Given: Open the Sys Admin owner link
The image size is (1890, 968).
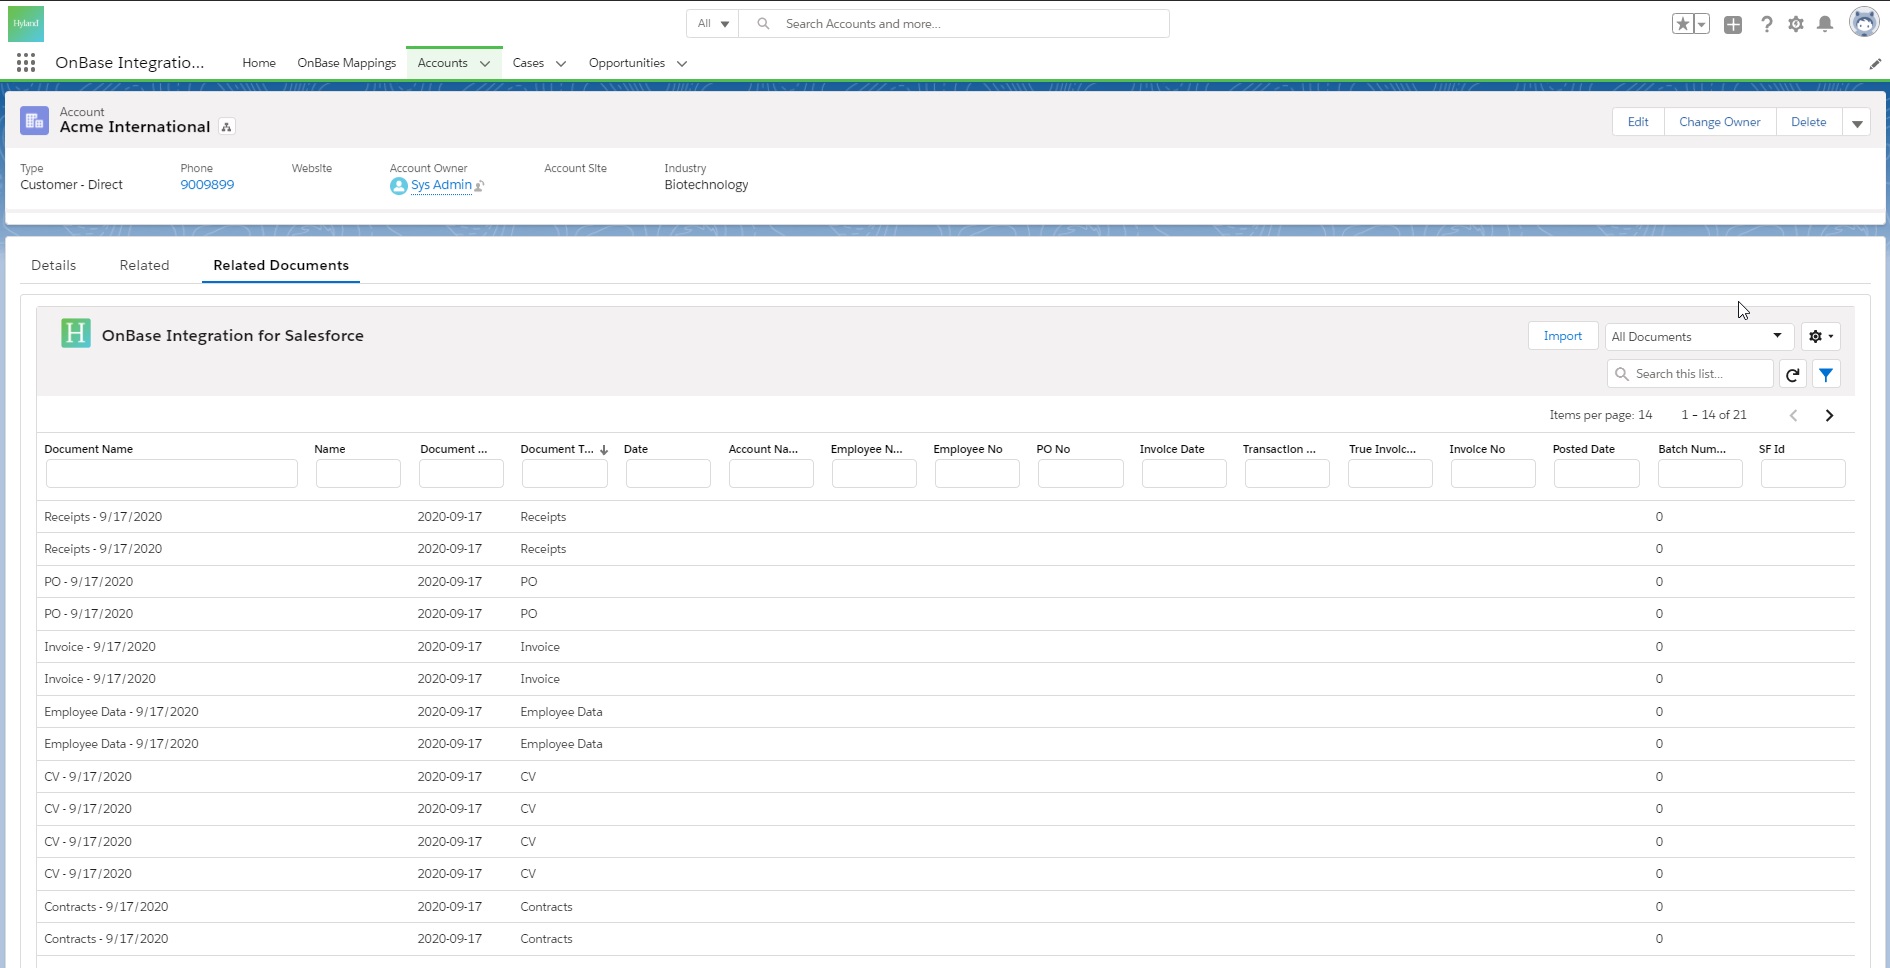Looking at the screenshot, I should 441,185.
